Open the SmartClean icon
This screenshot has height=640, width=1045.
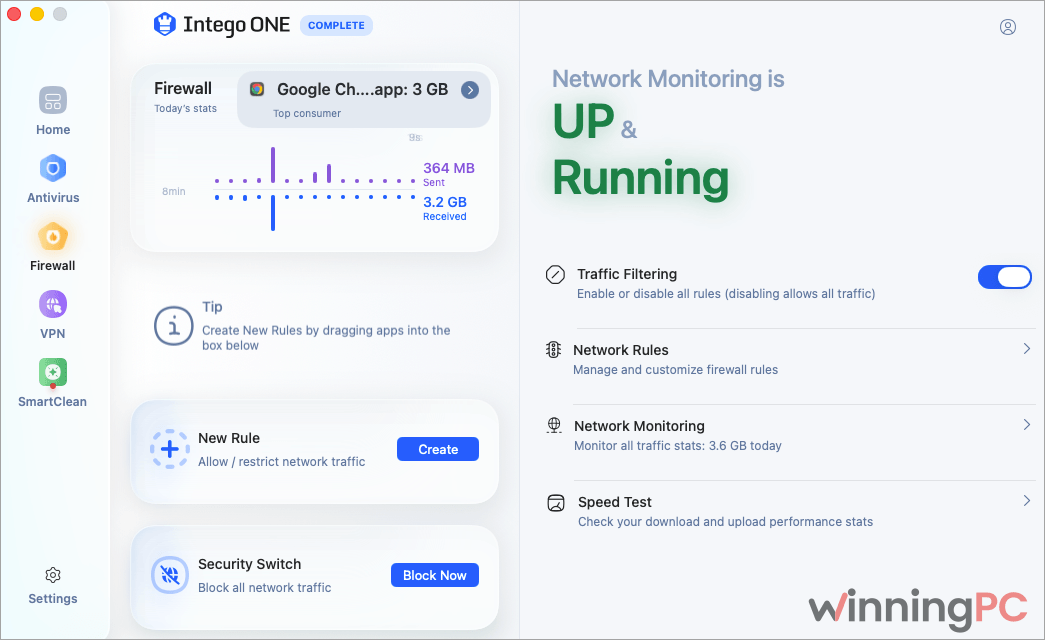[53, 373]
